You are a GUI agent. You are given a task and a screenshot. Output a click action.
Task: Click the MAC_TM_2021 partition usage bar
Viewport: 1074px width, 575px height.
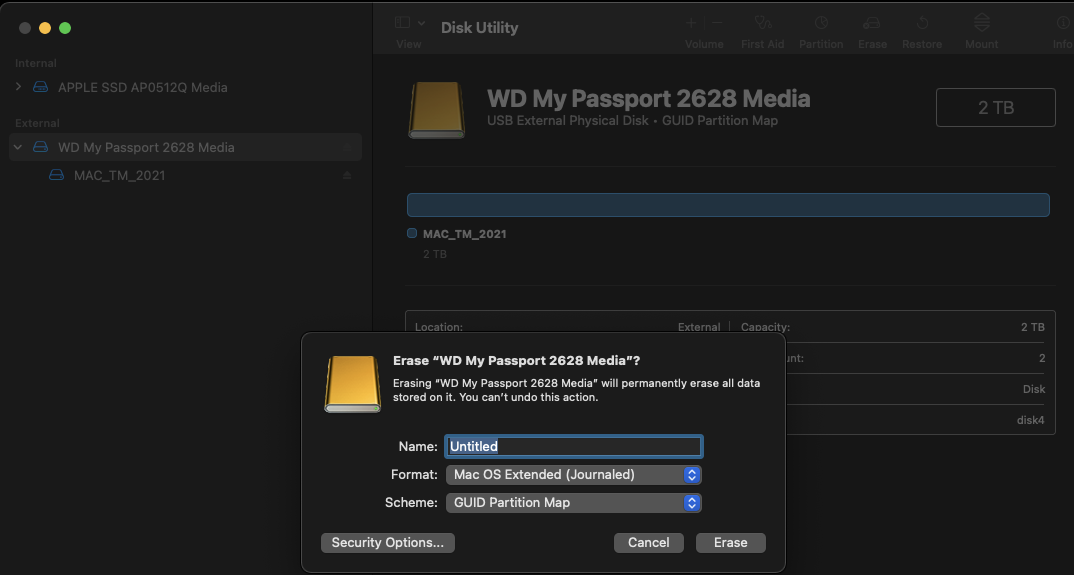tap(728, 205)
